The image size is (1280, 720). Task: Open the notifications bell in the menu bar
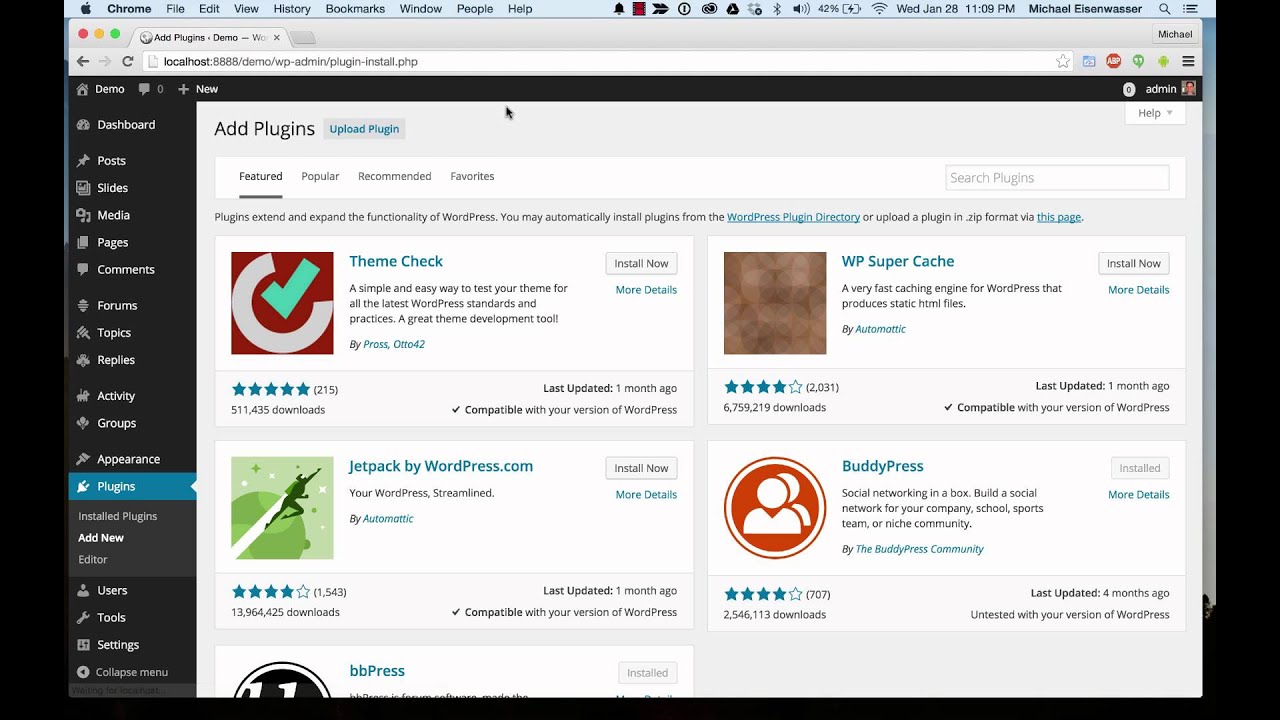619,9
